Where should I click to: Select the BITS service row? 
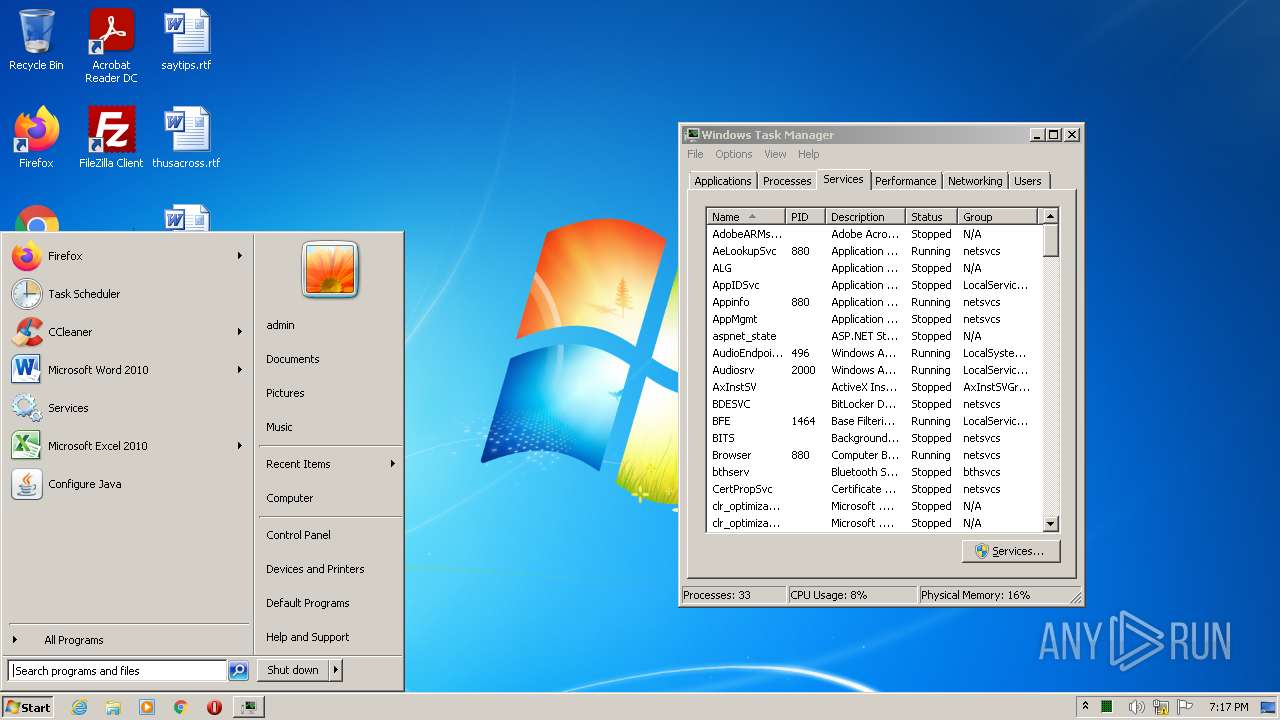point(874,438)
